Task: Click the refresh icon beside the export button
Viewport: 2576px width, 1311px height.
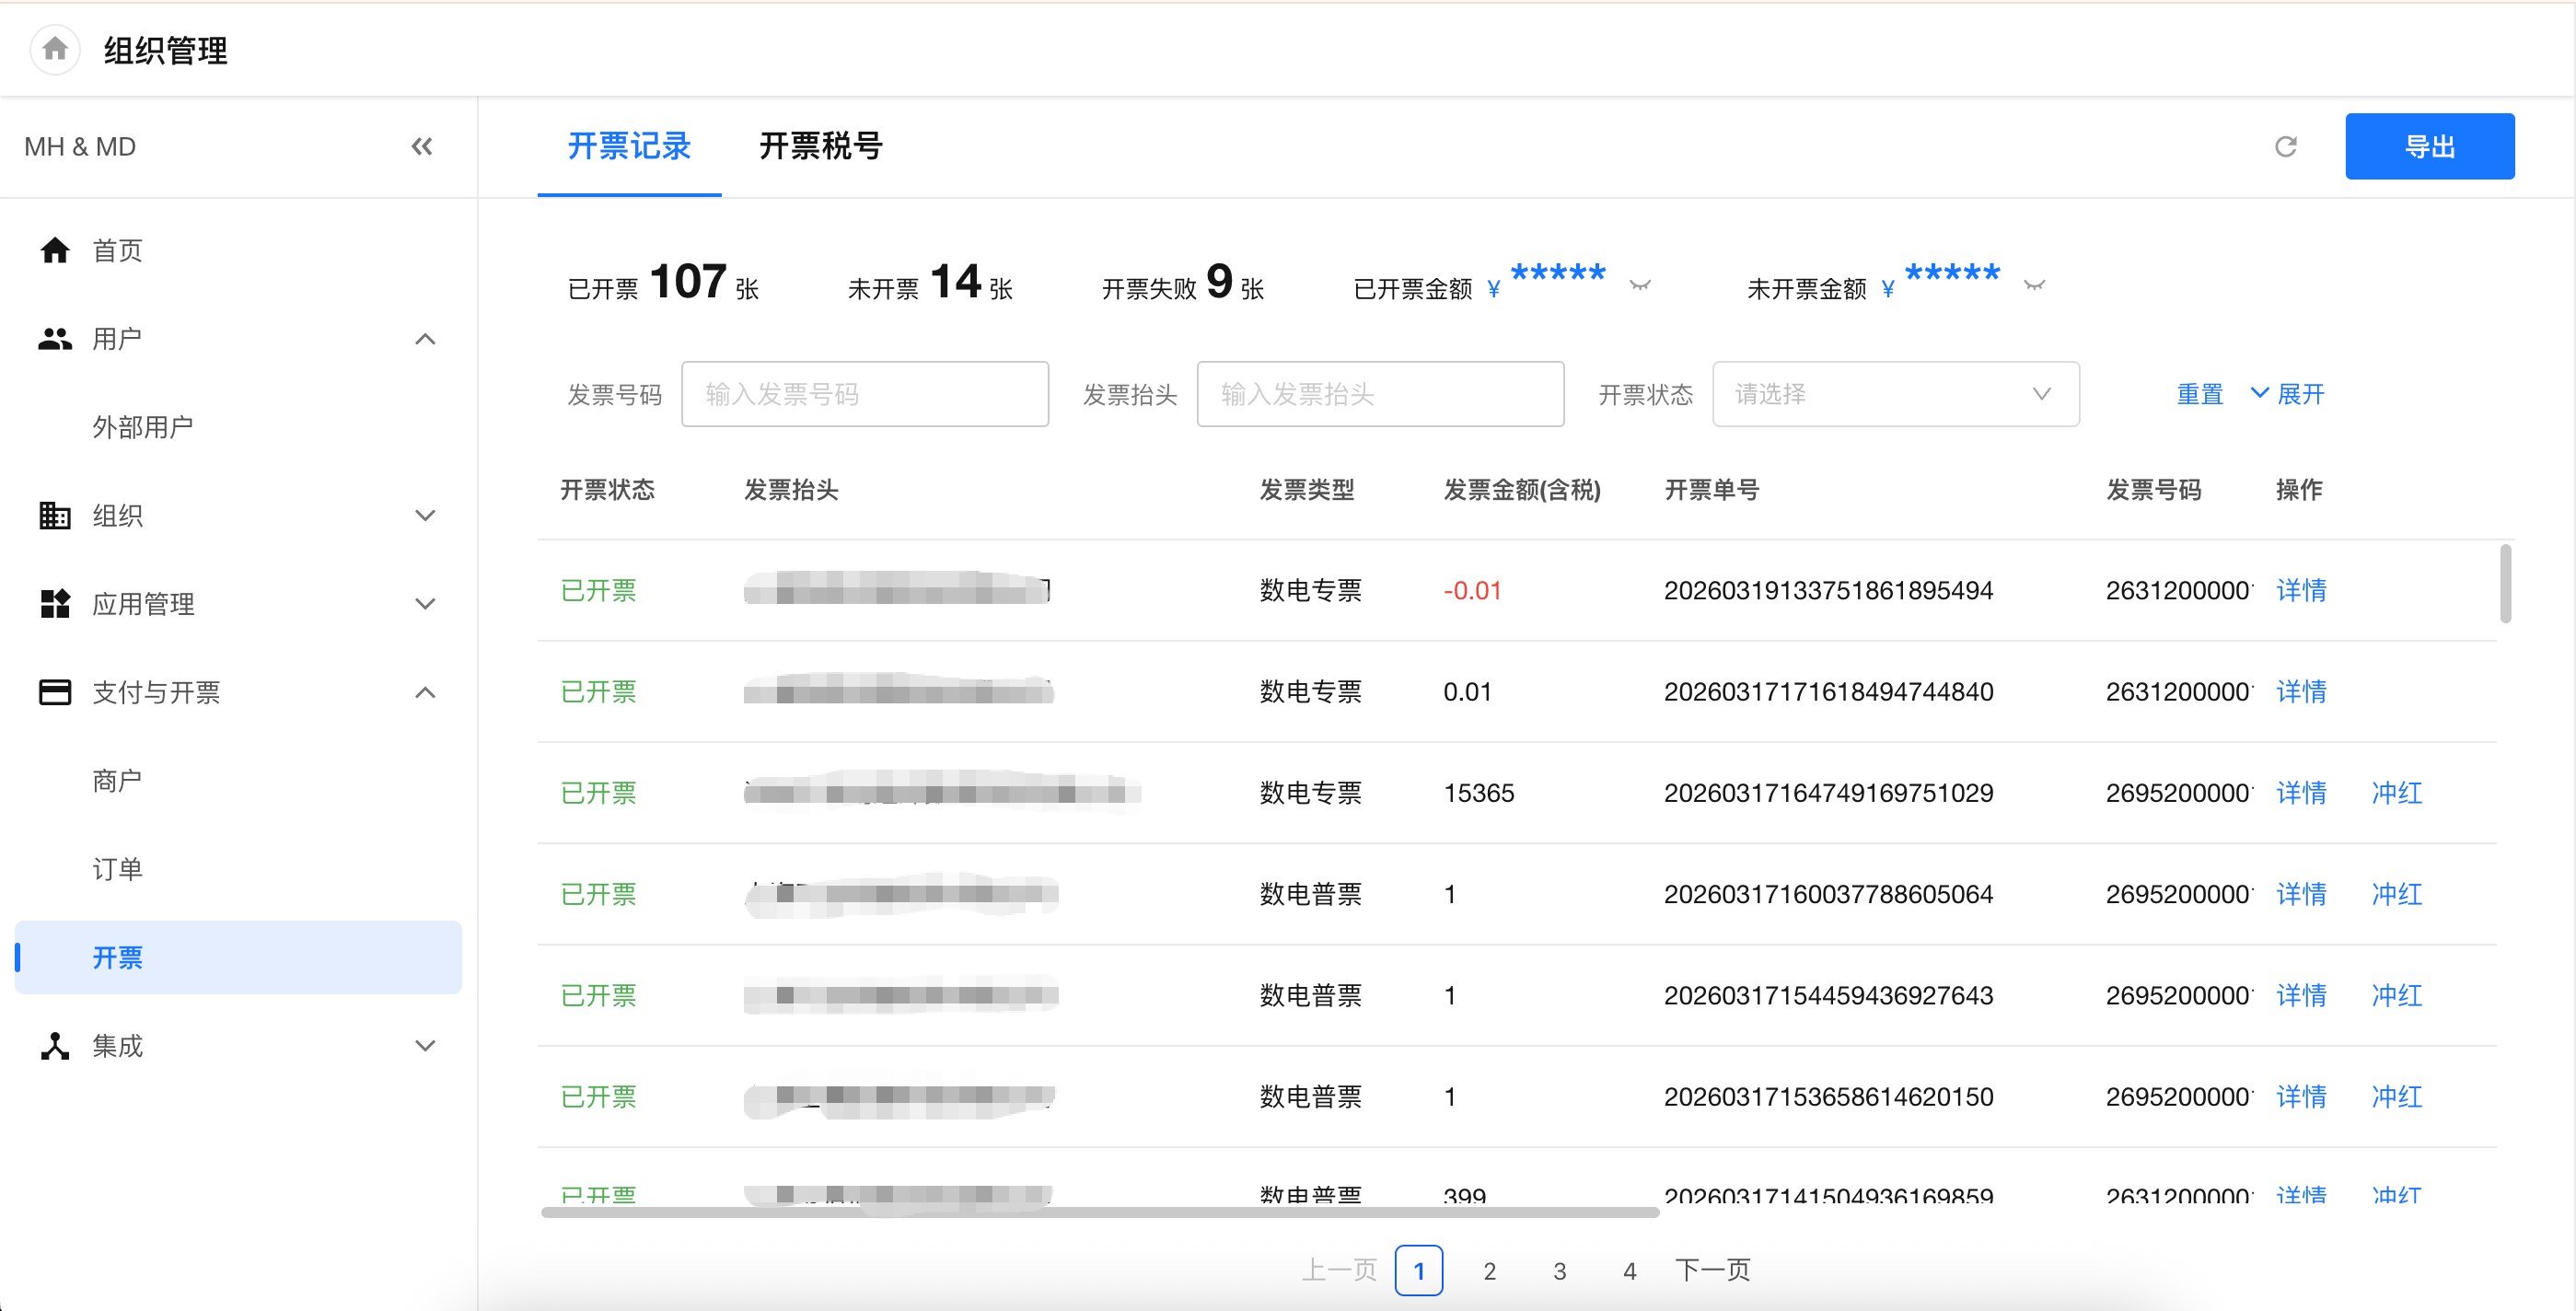Action: (x=2285, y=147)
